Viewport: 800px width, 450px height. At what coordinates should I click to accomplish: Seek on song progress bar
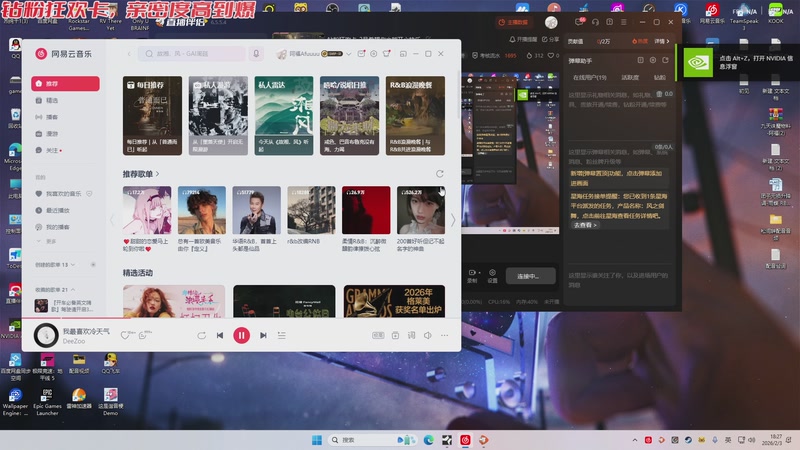tap(242, 318)
